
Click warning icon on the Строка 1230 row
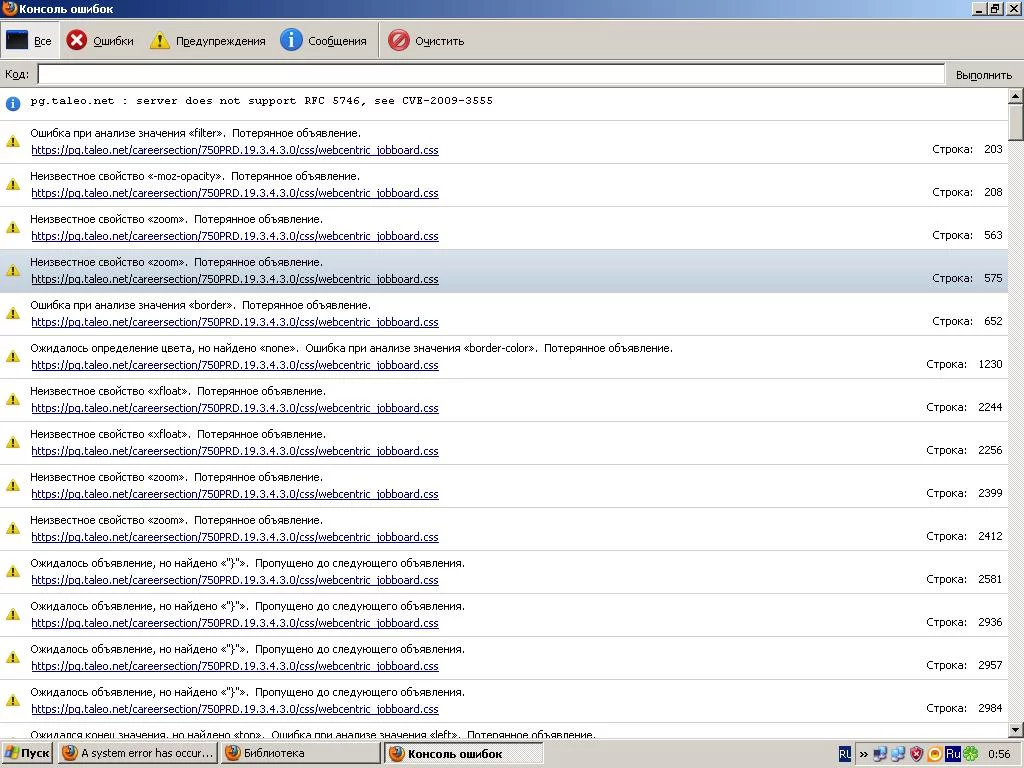pos(13,357)
